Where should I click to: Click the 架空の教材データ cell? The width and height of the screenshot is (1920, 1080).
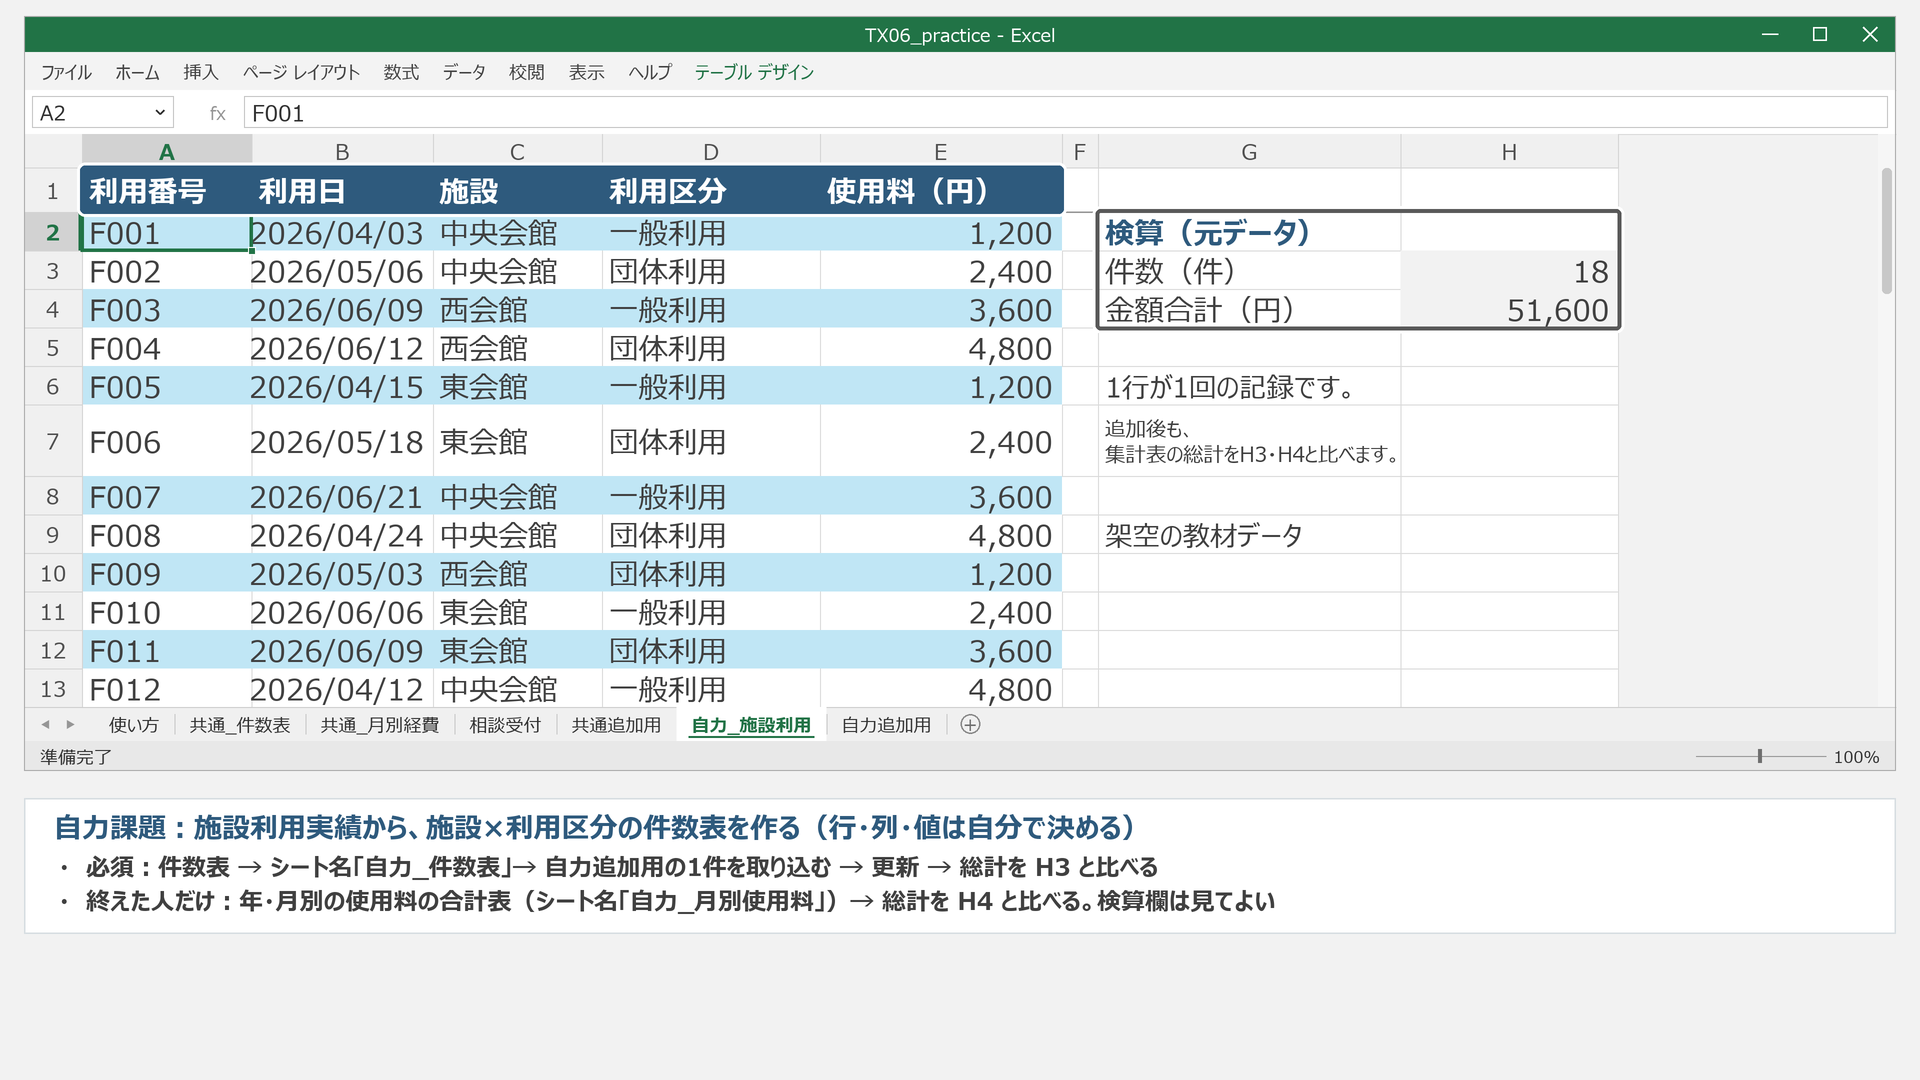tap(1249, 535)
